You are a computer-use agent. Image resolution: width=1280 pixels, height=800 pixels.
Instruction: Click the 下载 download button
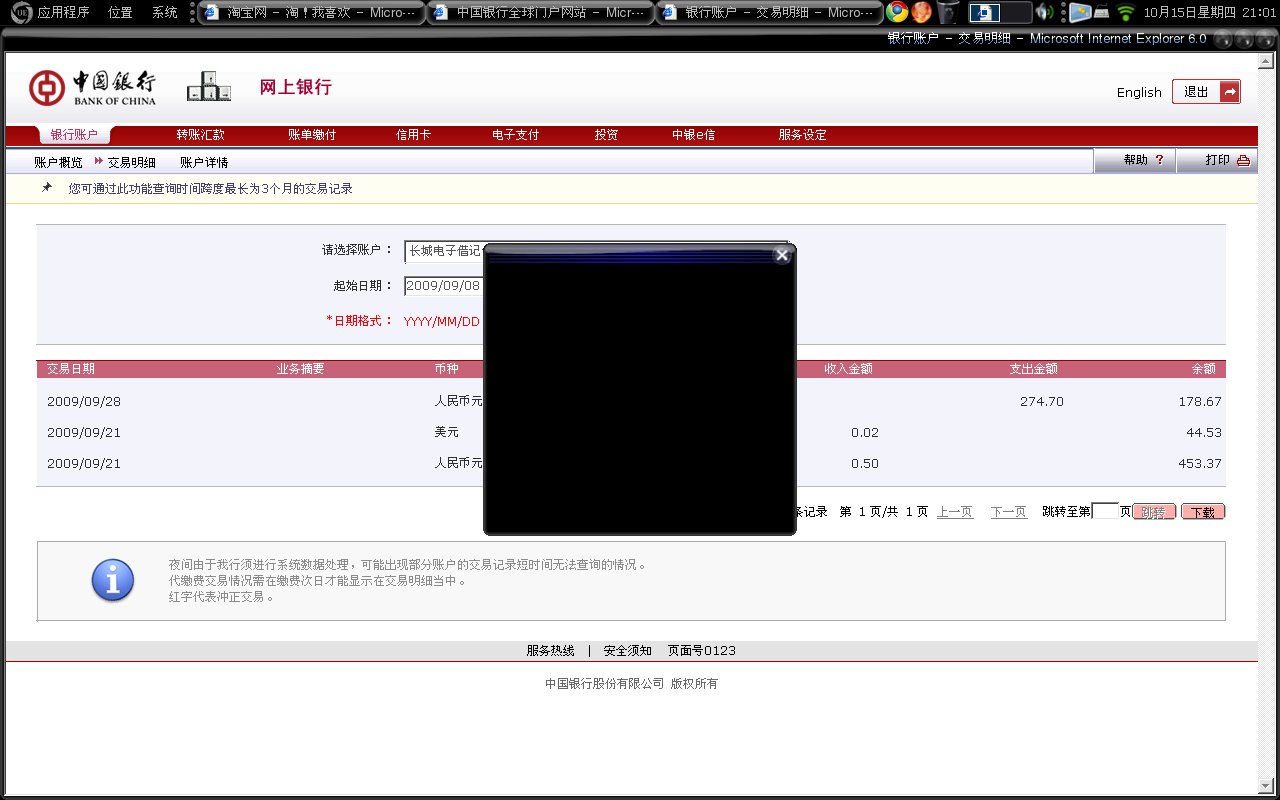pyautogui.click(x=1203, y=512)
